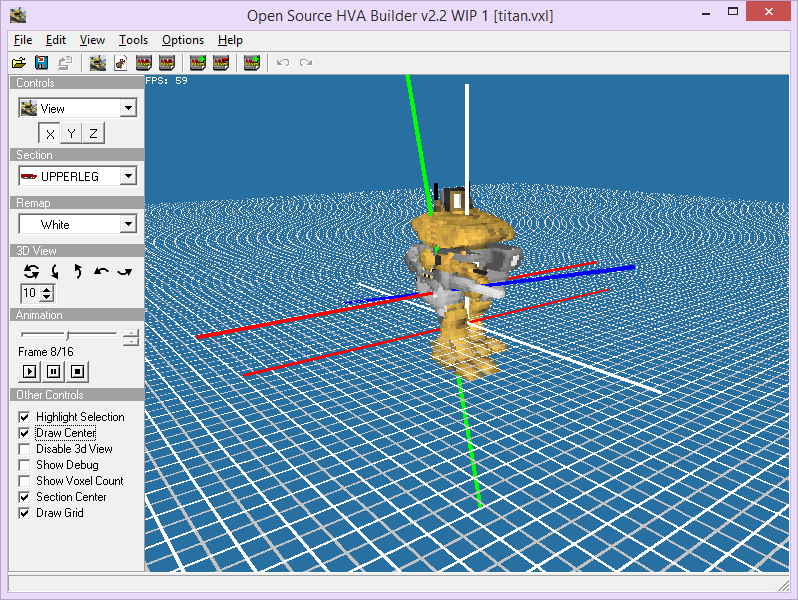The image size is (798, 600).
Task: Step the animation frame down with spinner
Action: pyautogui.click(x=131, y=341)
